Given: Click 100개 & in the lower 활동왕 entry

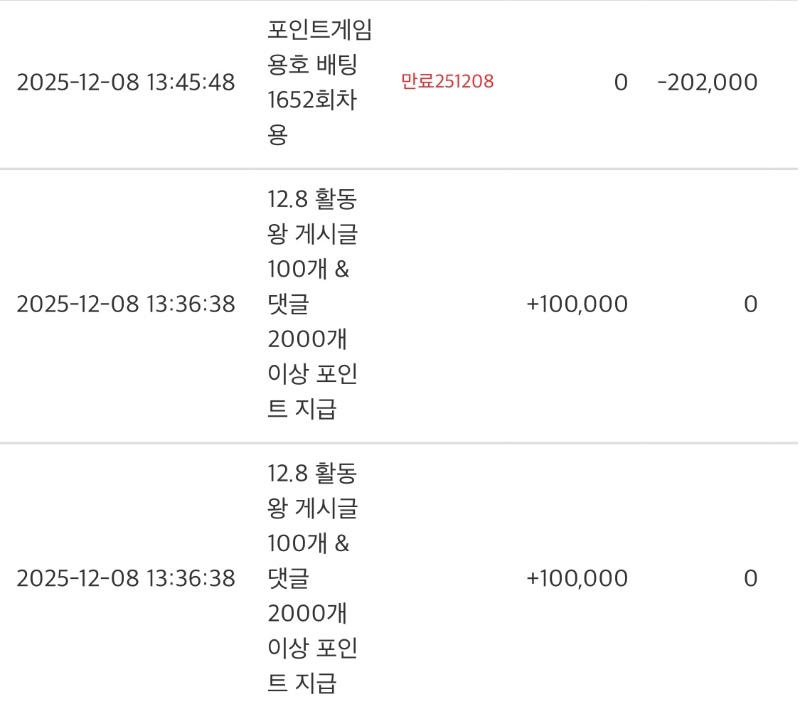Looking at the screenshot, I should [x=308, y=543].
